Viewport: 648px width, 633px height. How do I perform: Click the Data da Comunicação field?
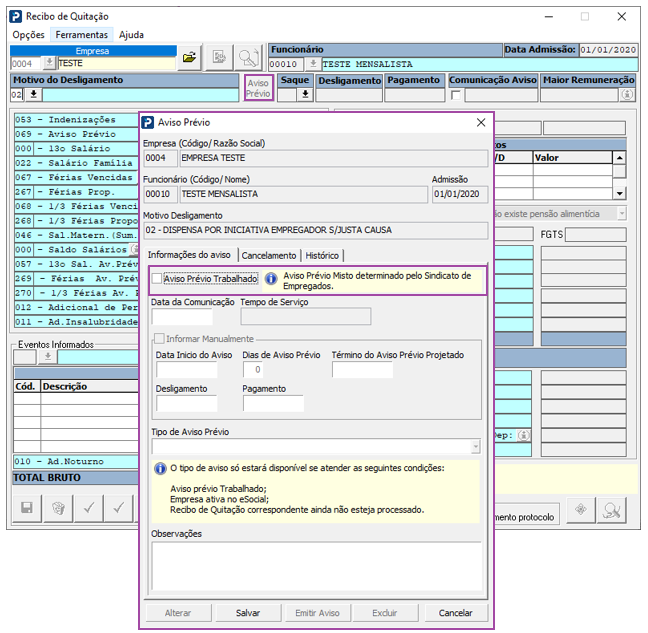tap(182, 317)
